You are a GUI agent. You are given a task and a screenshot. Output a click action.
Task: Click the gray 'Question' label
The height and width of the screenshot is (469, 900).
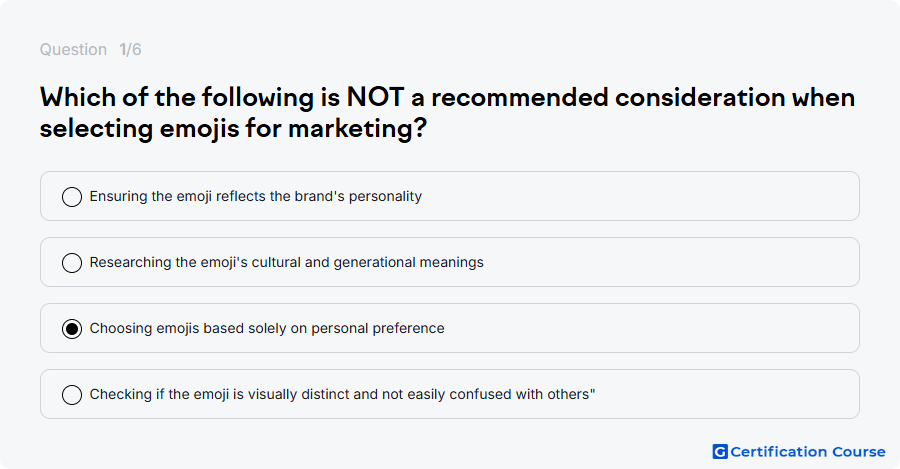(73, 49)
